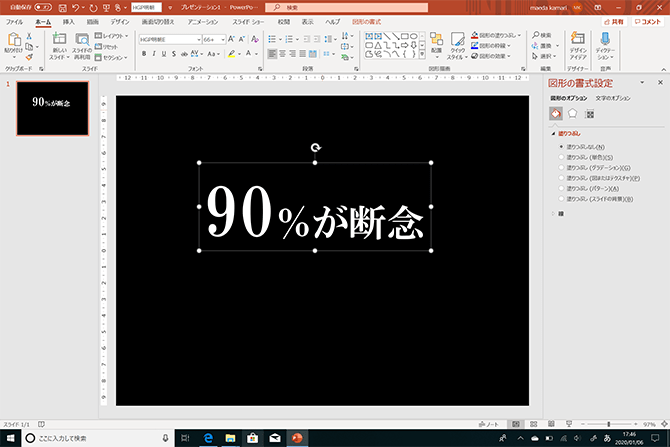Click the title bar search (検索) box

[347, 7]
